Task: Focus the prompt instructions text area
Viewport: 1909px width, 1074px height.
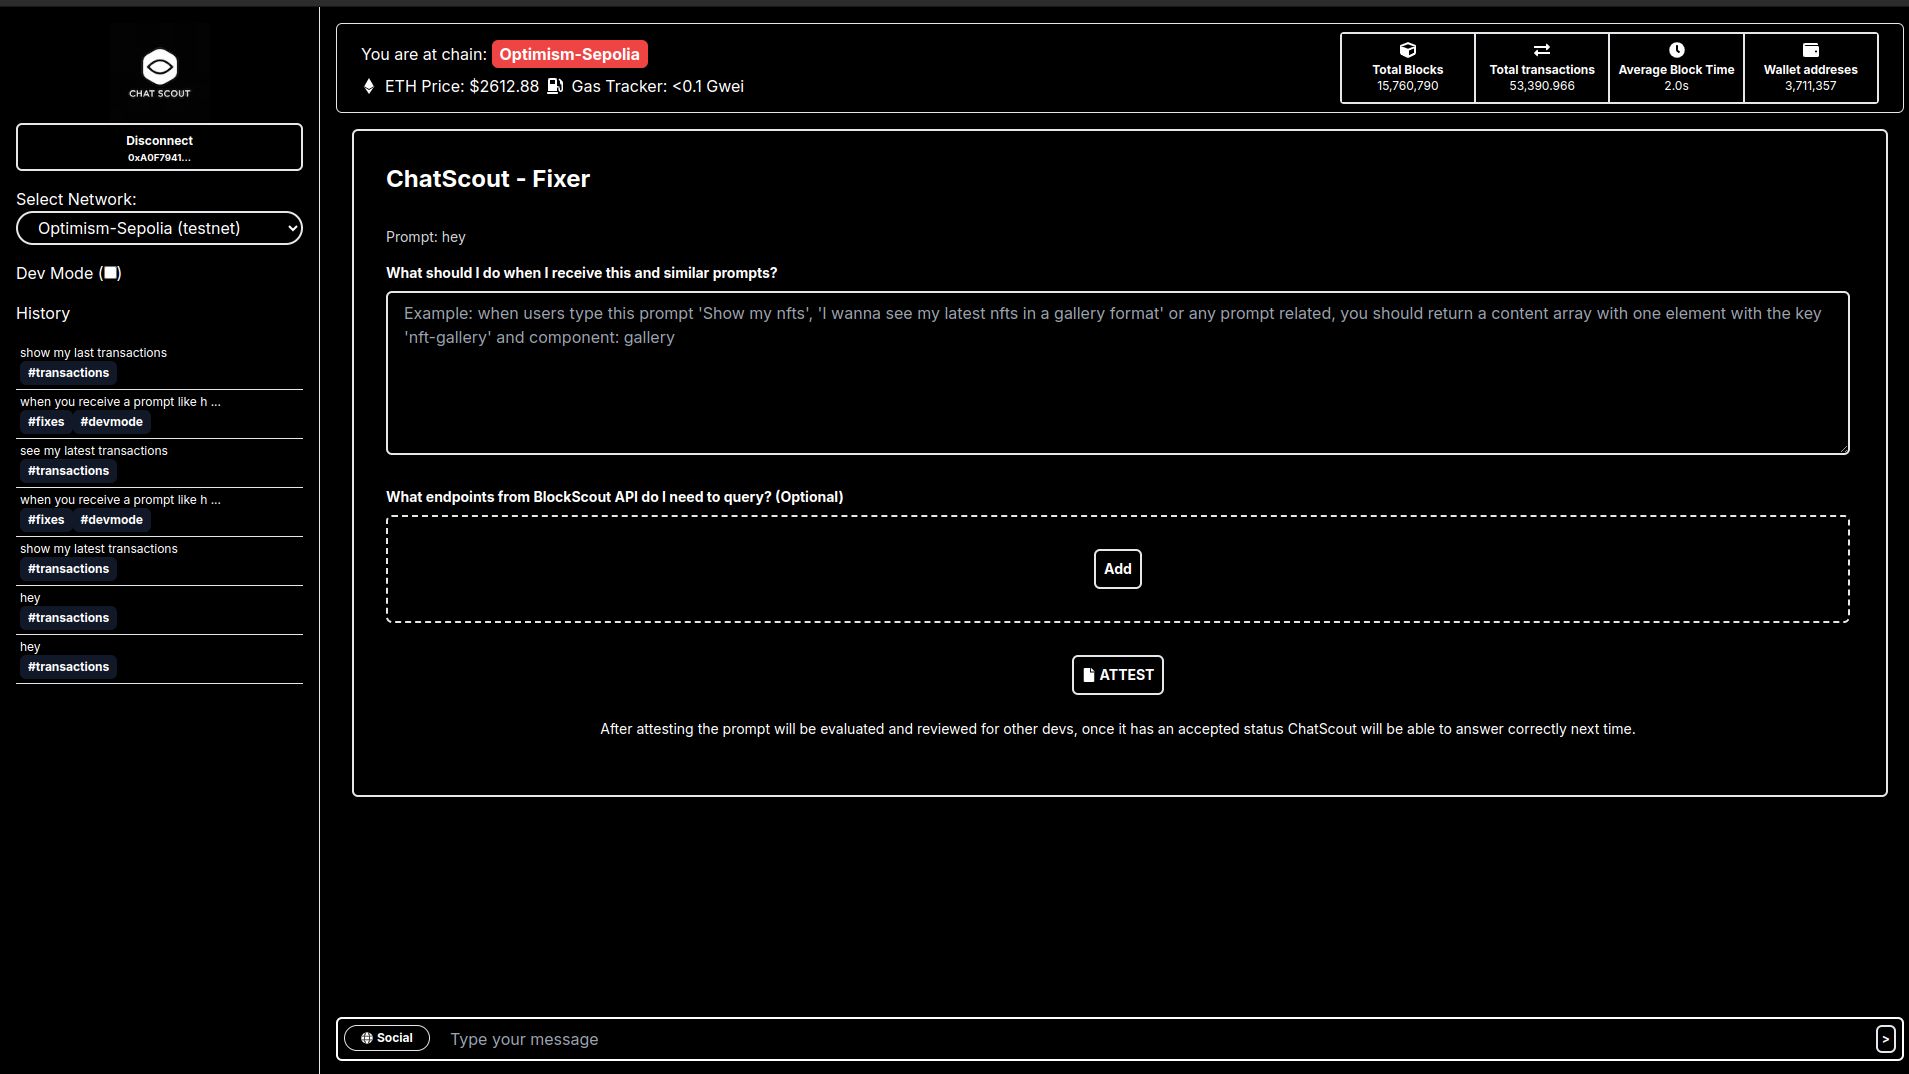Action: point(1117,373)
